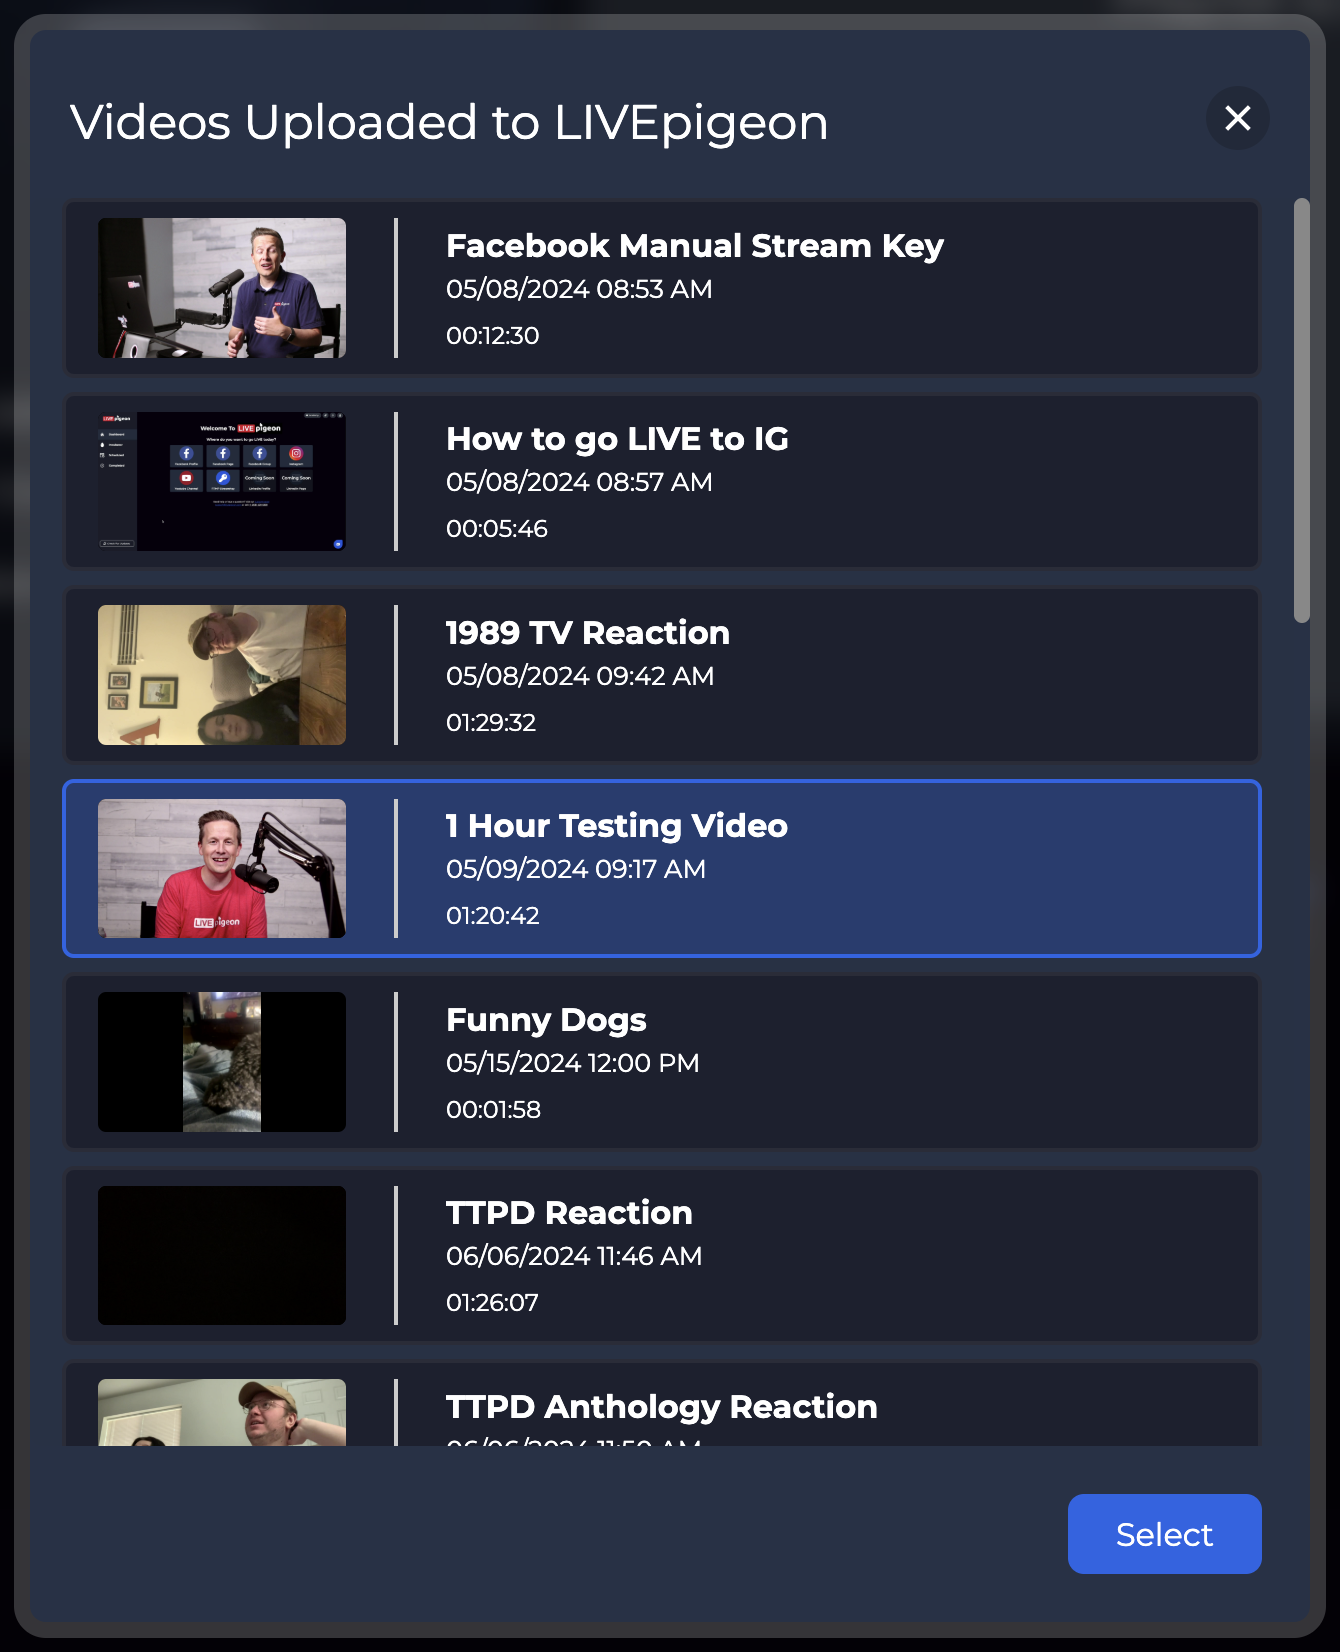Click the date 05/08/2024 08:57 AM

click(x=579, y=482)
